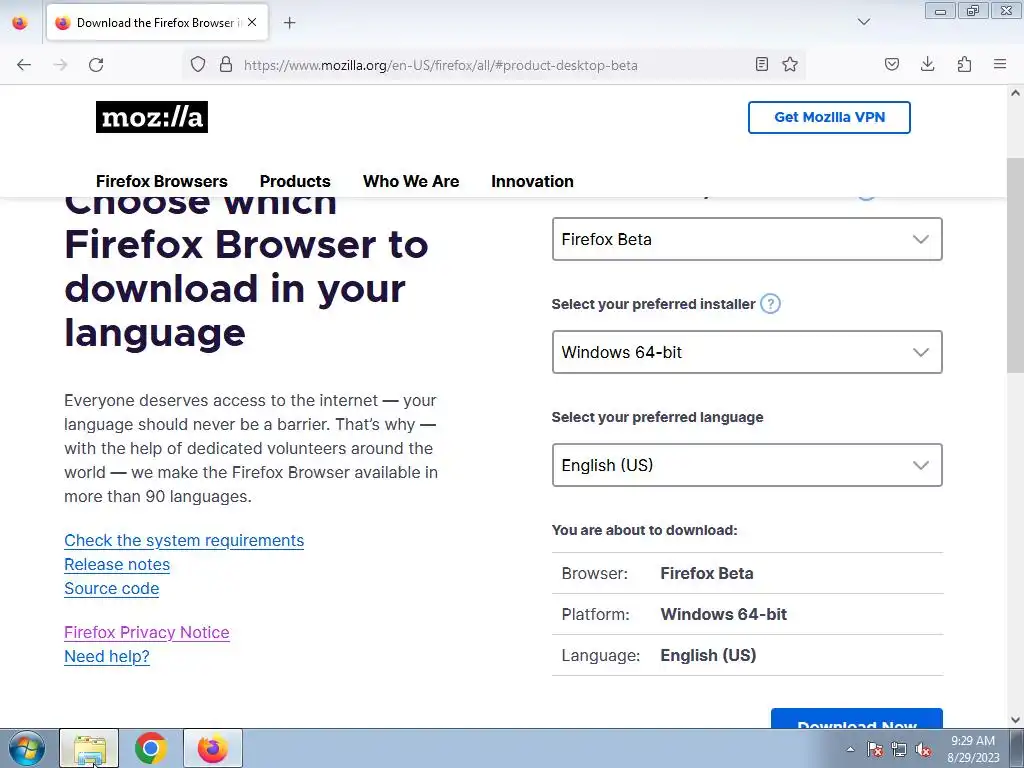Open Release notes link

click(117, 564)
